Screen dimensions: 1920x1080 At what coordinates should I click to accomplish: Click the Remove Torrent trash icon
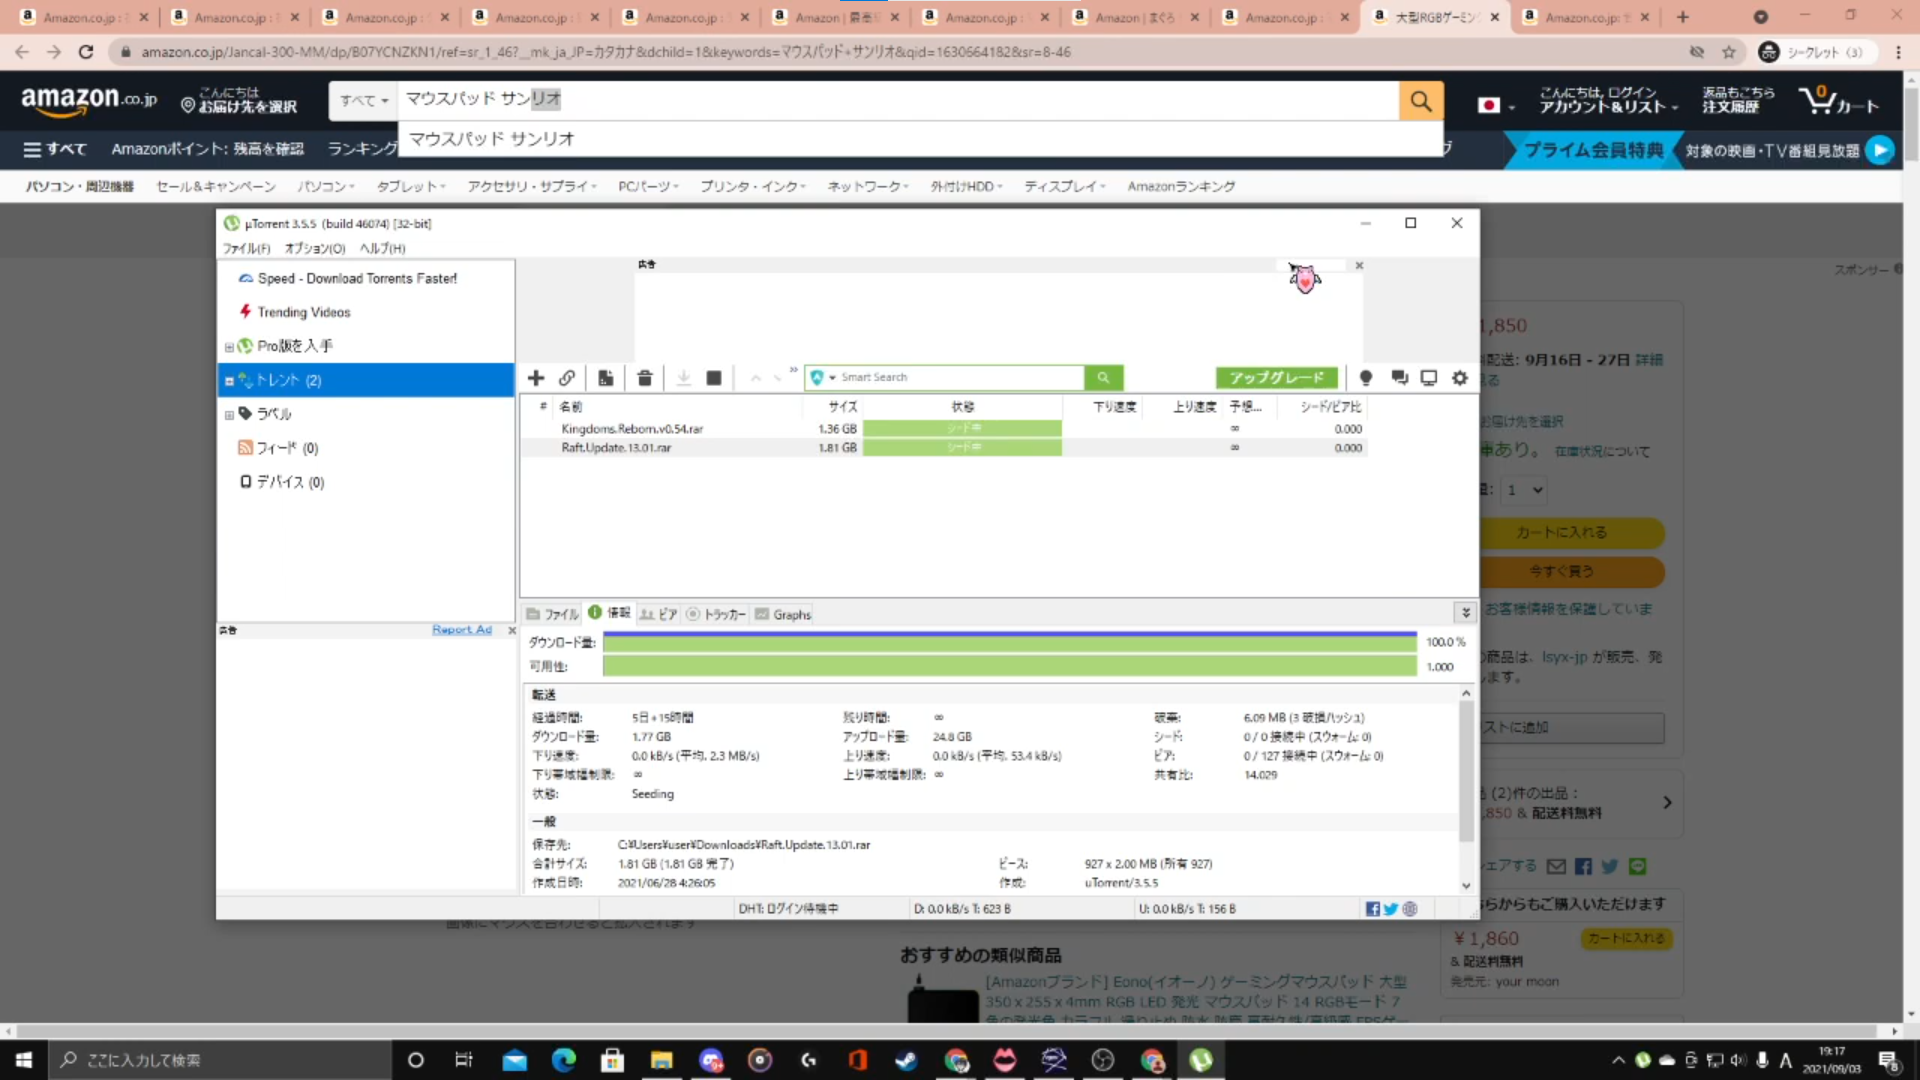[645, 378]
